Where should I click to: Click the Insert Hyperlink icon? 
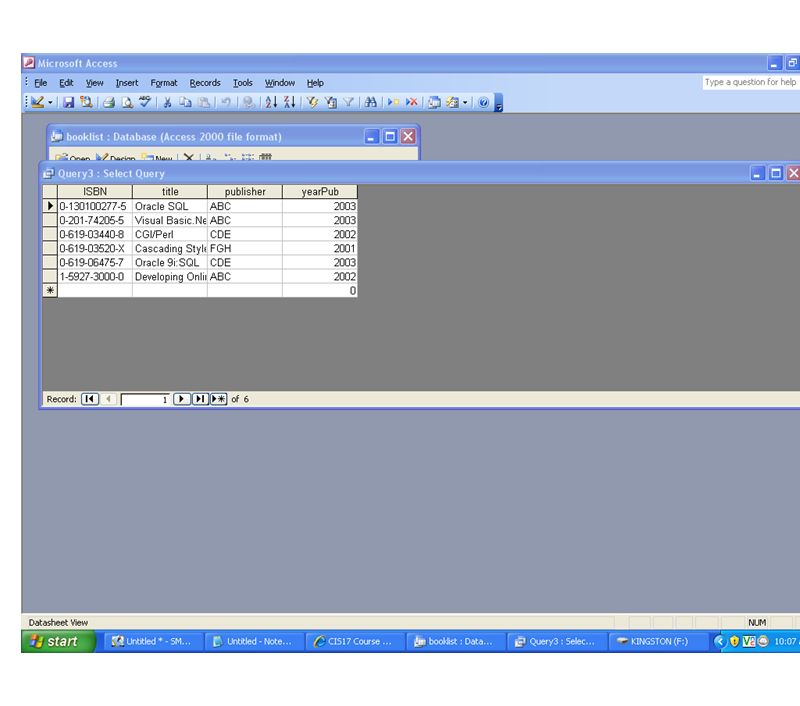[x=248, y=103]
